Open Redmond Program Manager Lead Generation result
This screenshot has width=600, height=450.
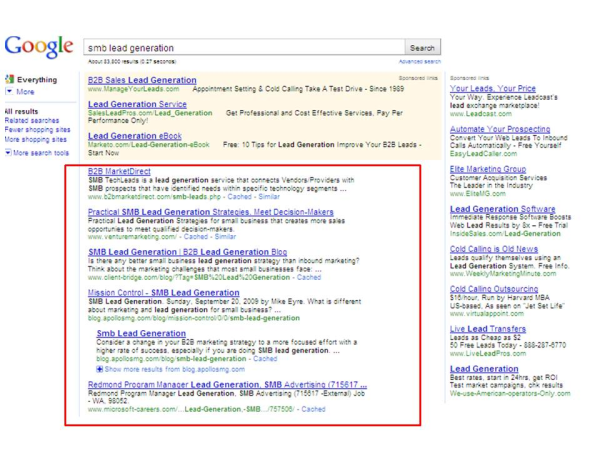227,385
